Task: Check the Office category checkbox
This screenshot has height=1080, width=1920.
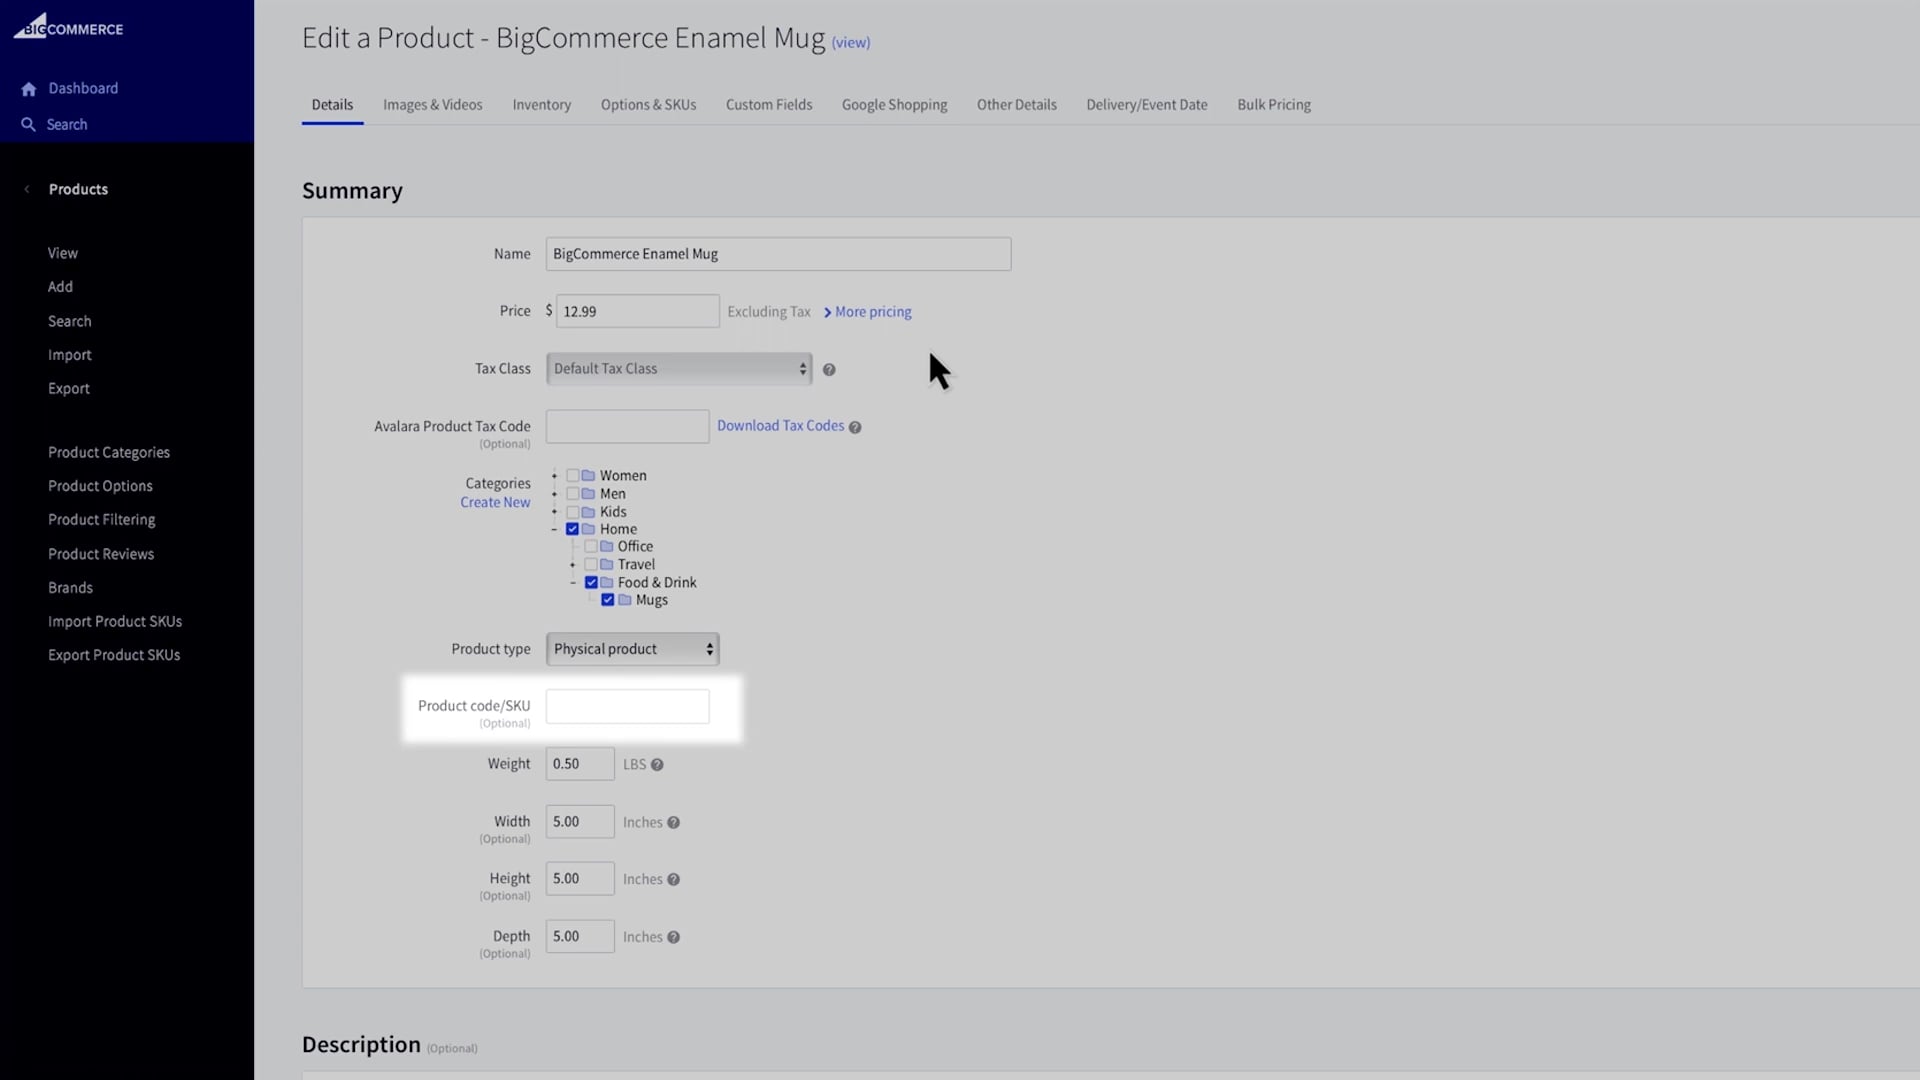Action: (x=591, y=547)
